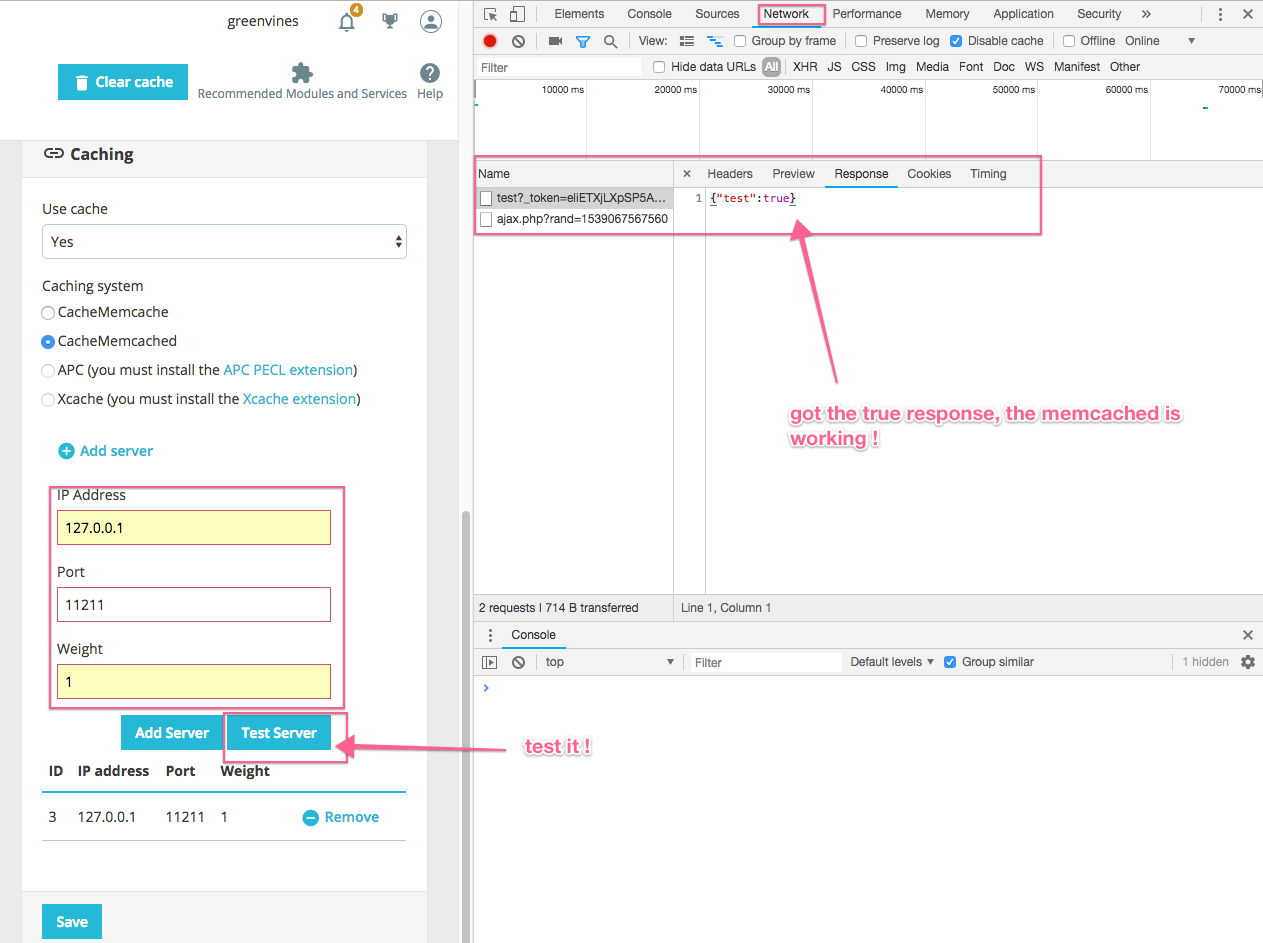Expand the Default levels dropdown
The image size is (1263, 943).
coord(892,662)
